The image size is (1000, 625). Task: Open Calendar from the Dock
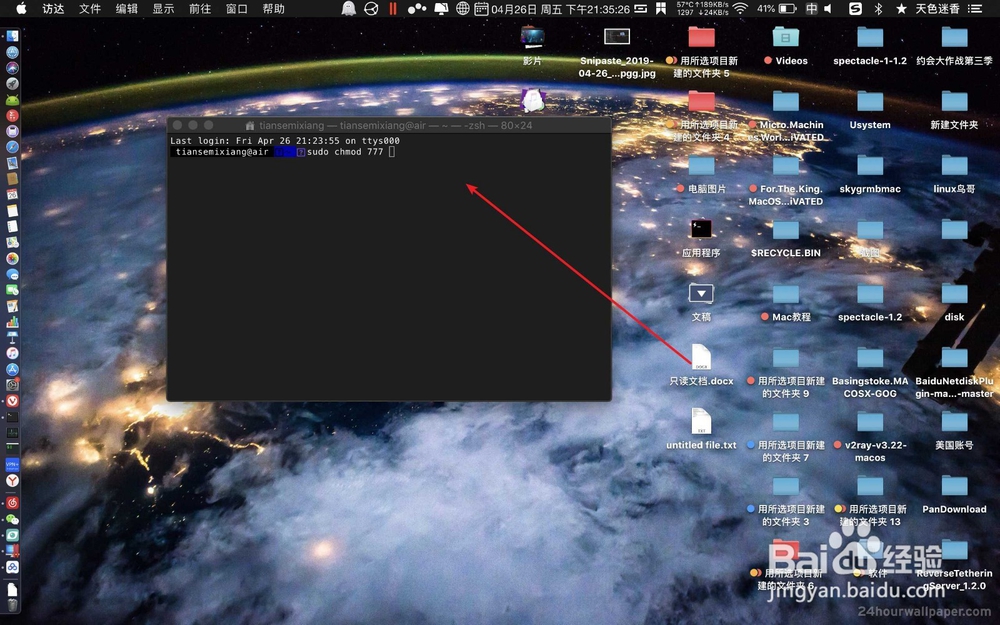[12, 195]
